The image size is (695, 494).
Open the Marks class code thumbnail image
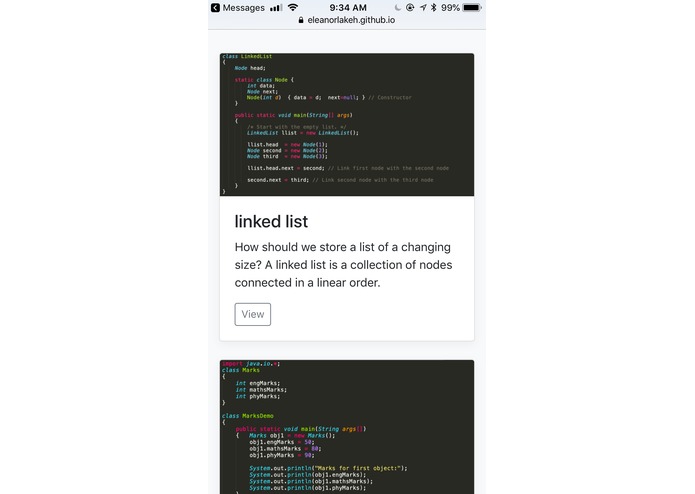tap(347, 427)
